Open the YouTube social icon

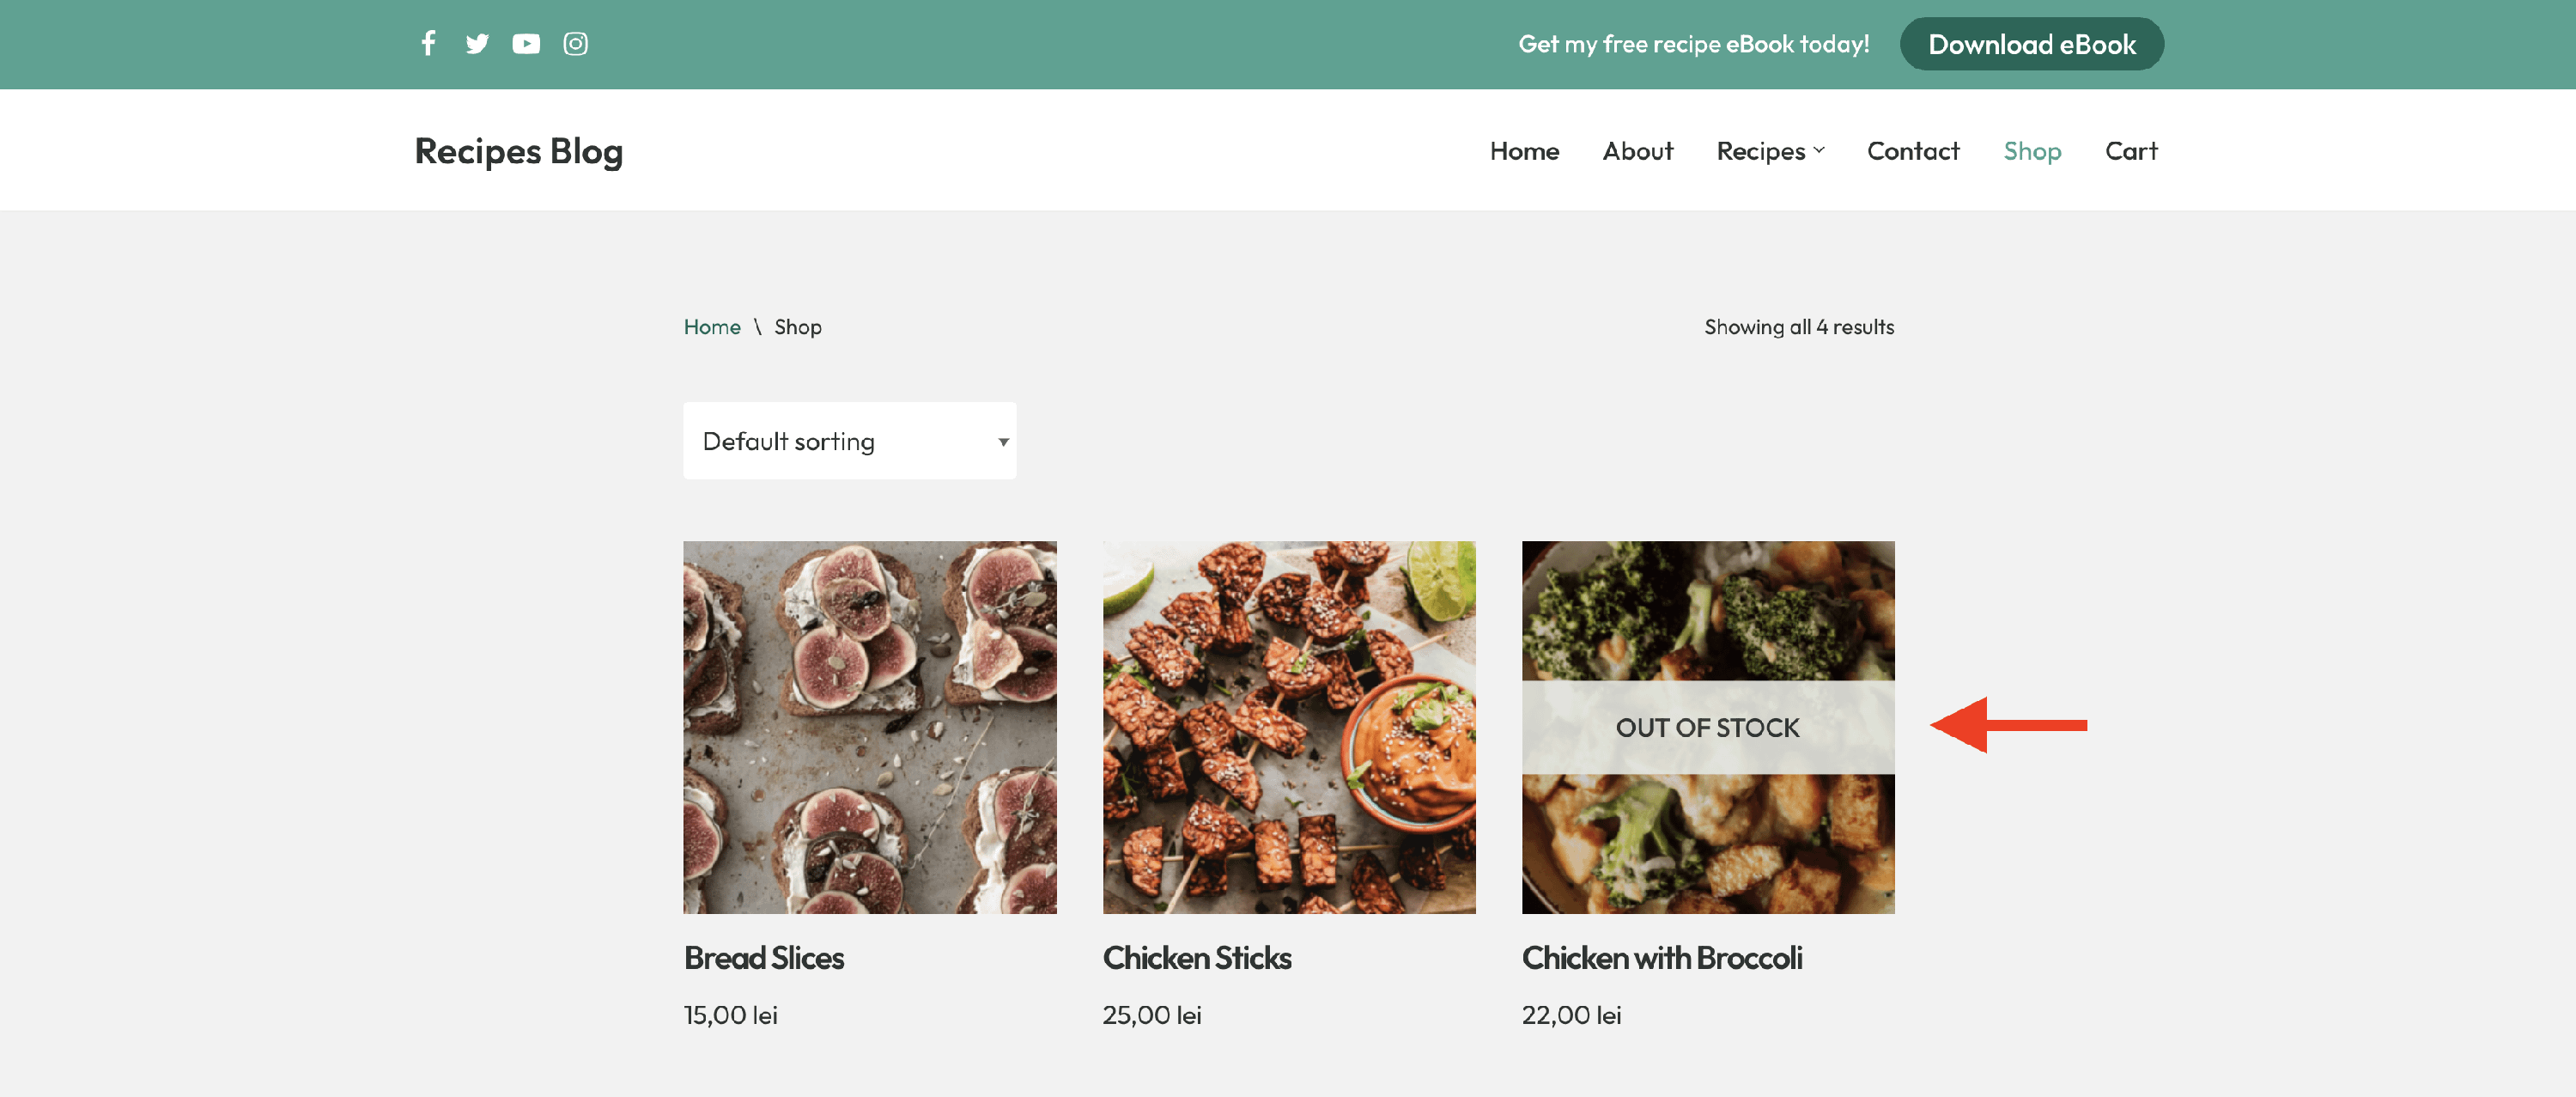[526, 44]
